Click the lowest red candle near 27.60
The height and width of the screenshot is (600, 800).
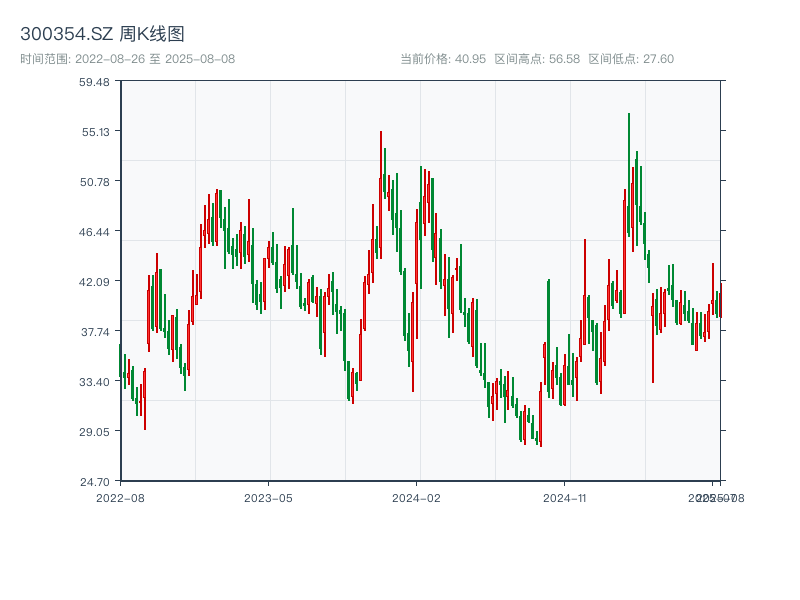pos(541,414)
